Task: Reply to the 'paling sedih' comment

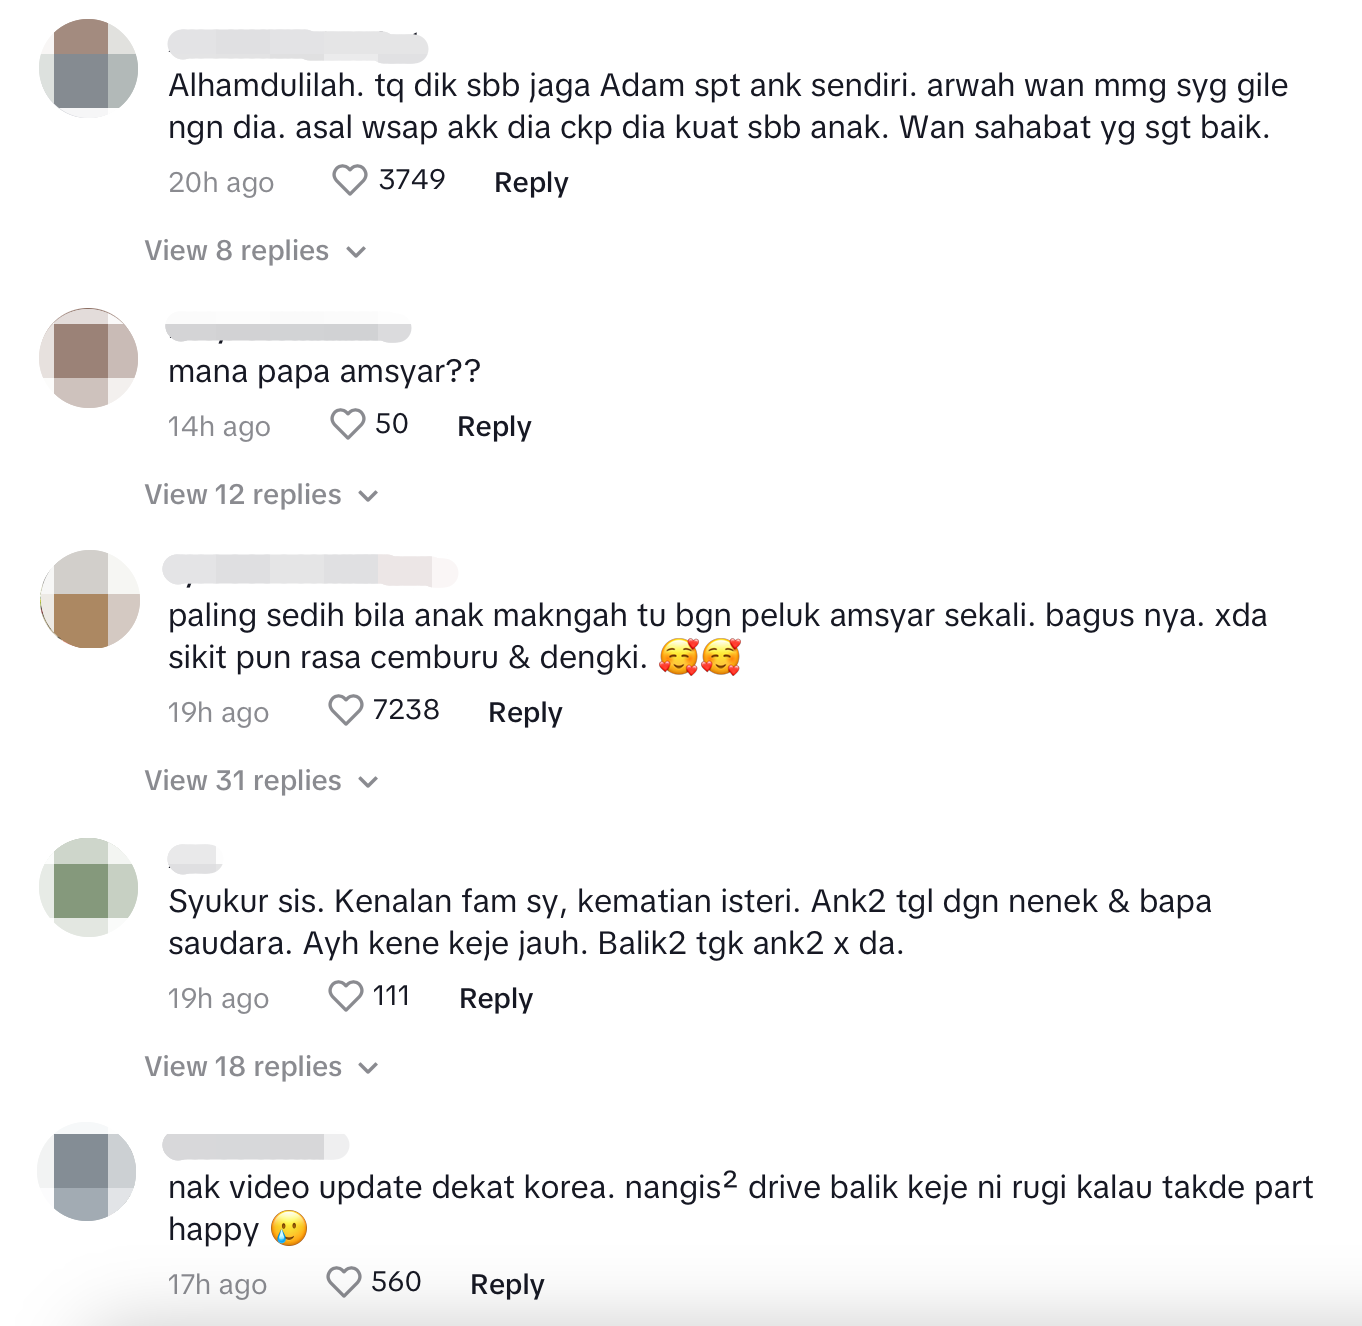Action: 525,713
